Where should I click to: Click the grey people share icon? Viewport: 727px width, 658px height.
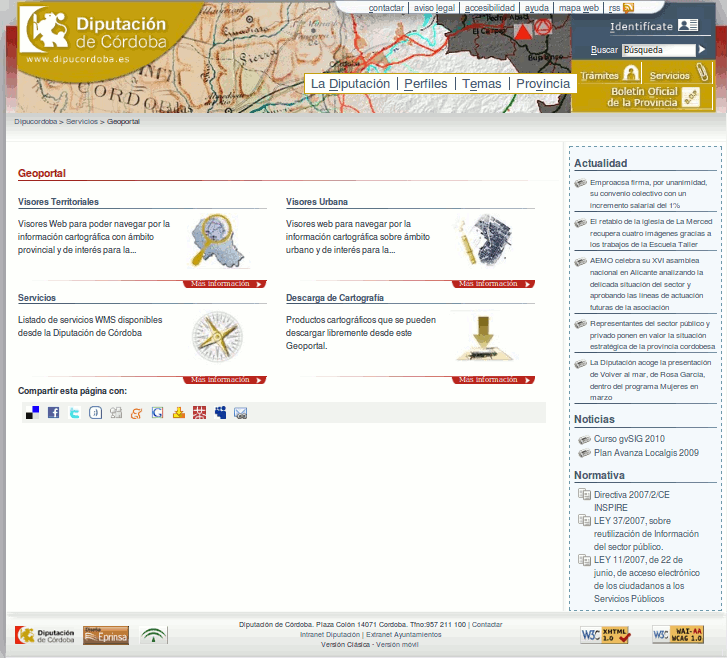[x=116, y=413]
